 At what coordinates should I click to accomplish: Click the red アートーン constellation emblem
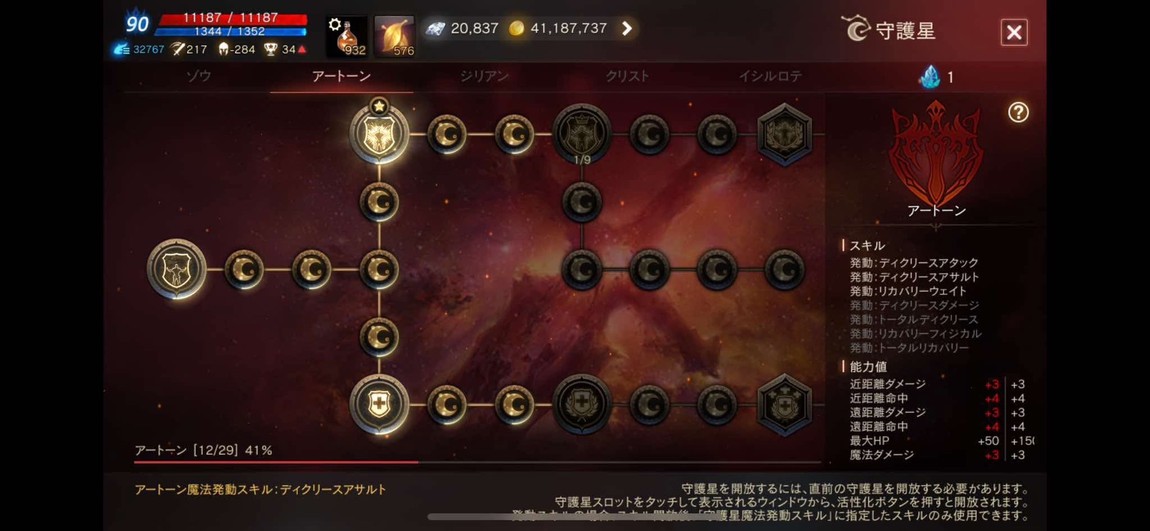tap(936, 153)
